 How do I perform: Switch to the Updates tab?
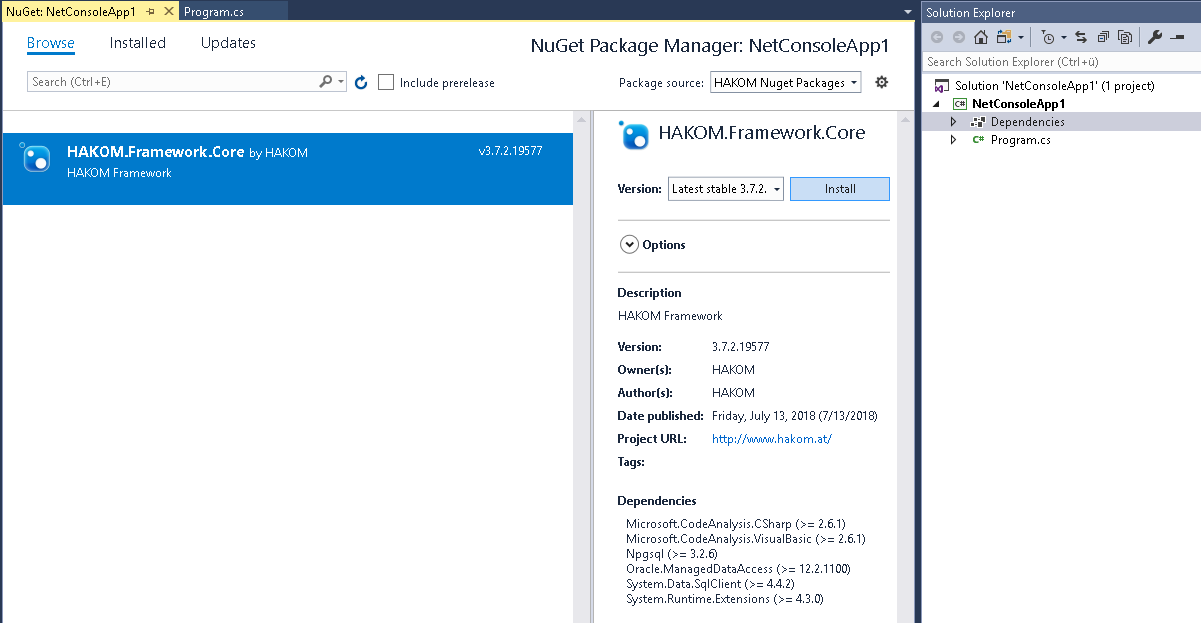click(x=228, y=43)
